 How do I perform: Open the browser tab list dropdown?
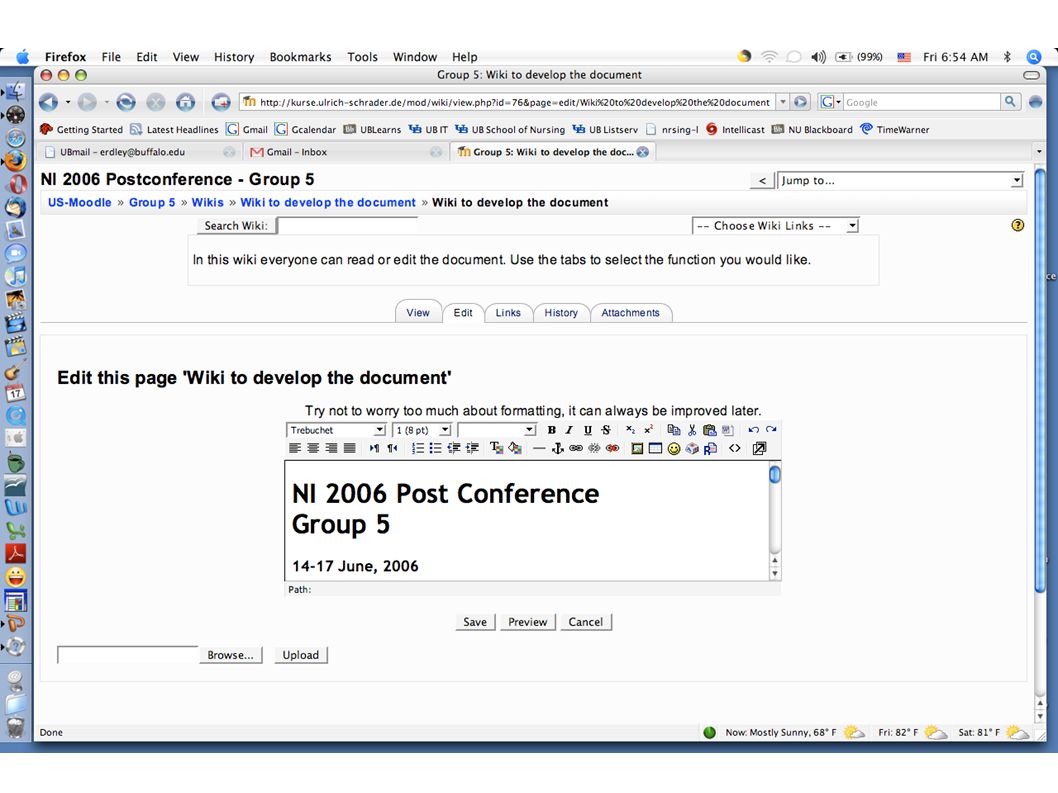pos(1038,152)
